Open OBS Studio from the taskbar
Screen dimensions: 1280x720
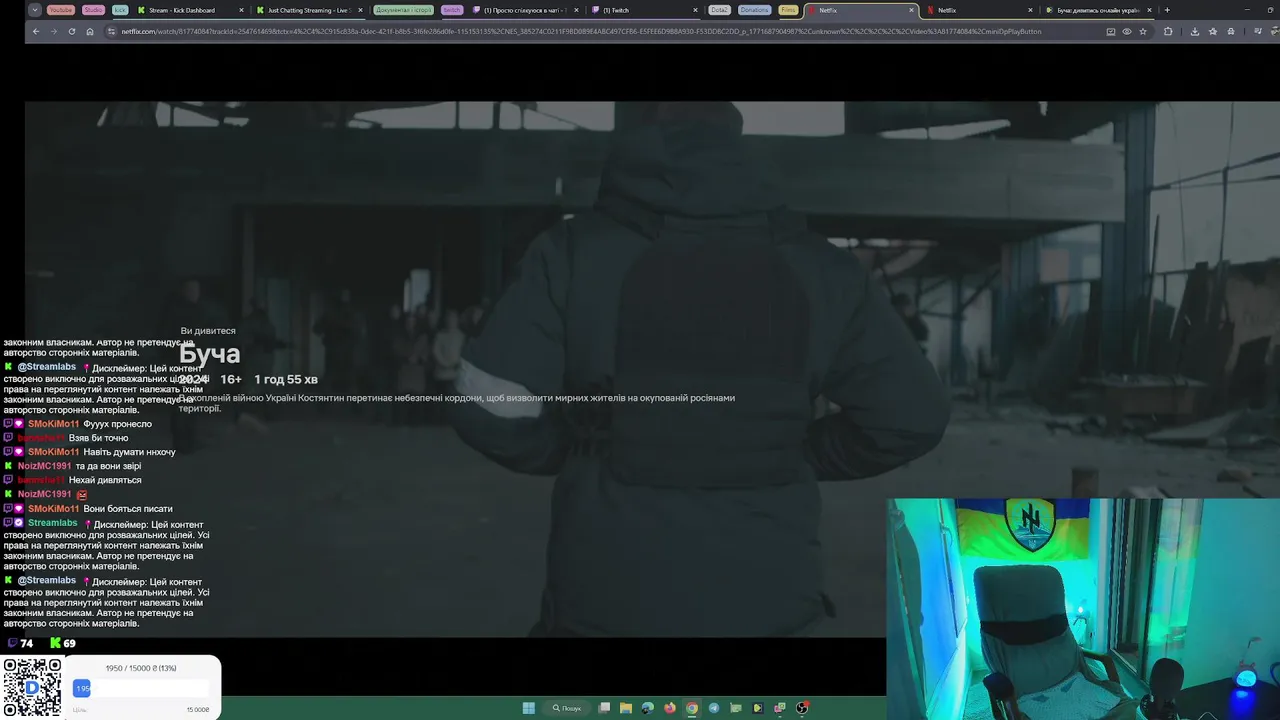point(802,708)
